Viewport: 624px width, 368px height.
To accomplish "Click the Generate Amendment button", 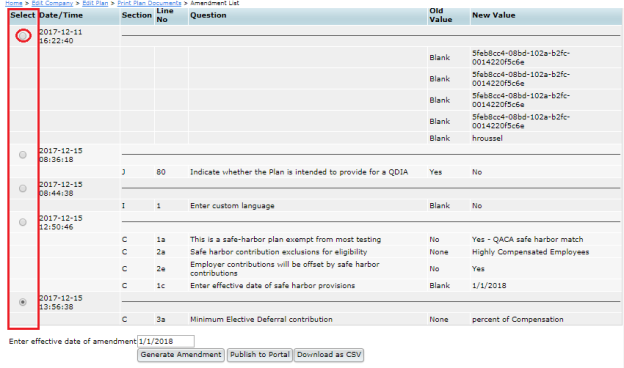I will pyautogui.click(x=181, y=355).
